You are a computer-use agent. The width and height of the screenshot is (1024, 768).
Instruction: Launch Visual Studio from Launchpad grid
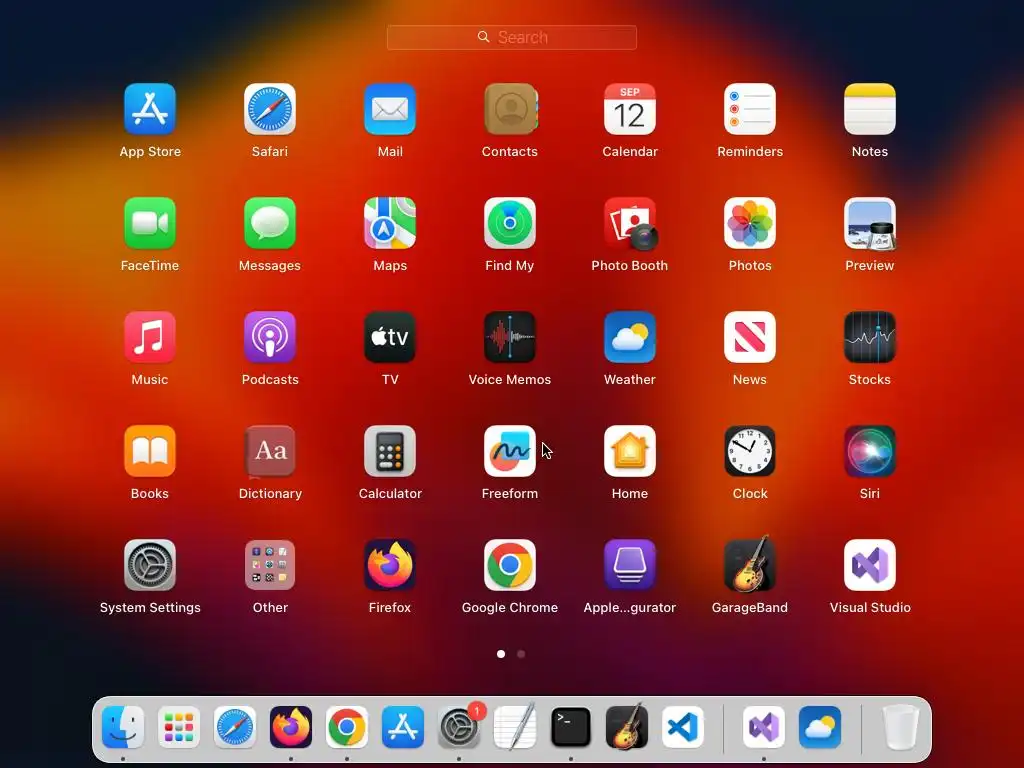(x=870, y=565)
